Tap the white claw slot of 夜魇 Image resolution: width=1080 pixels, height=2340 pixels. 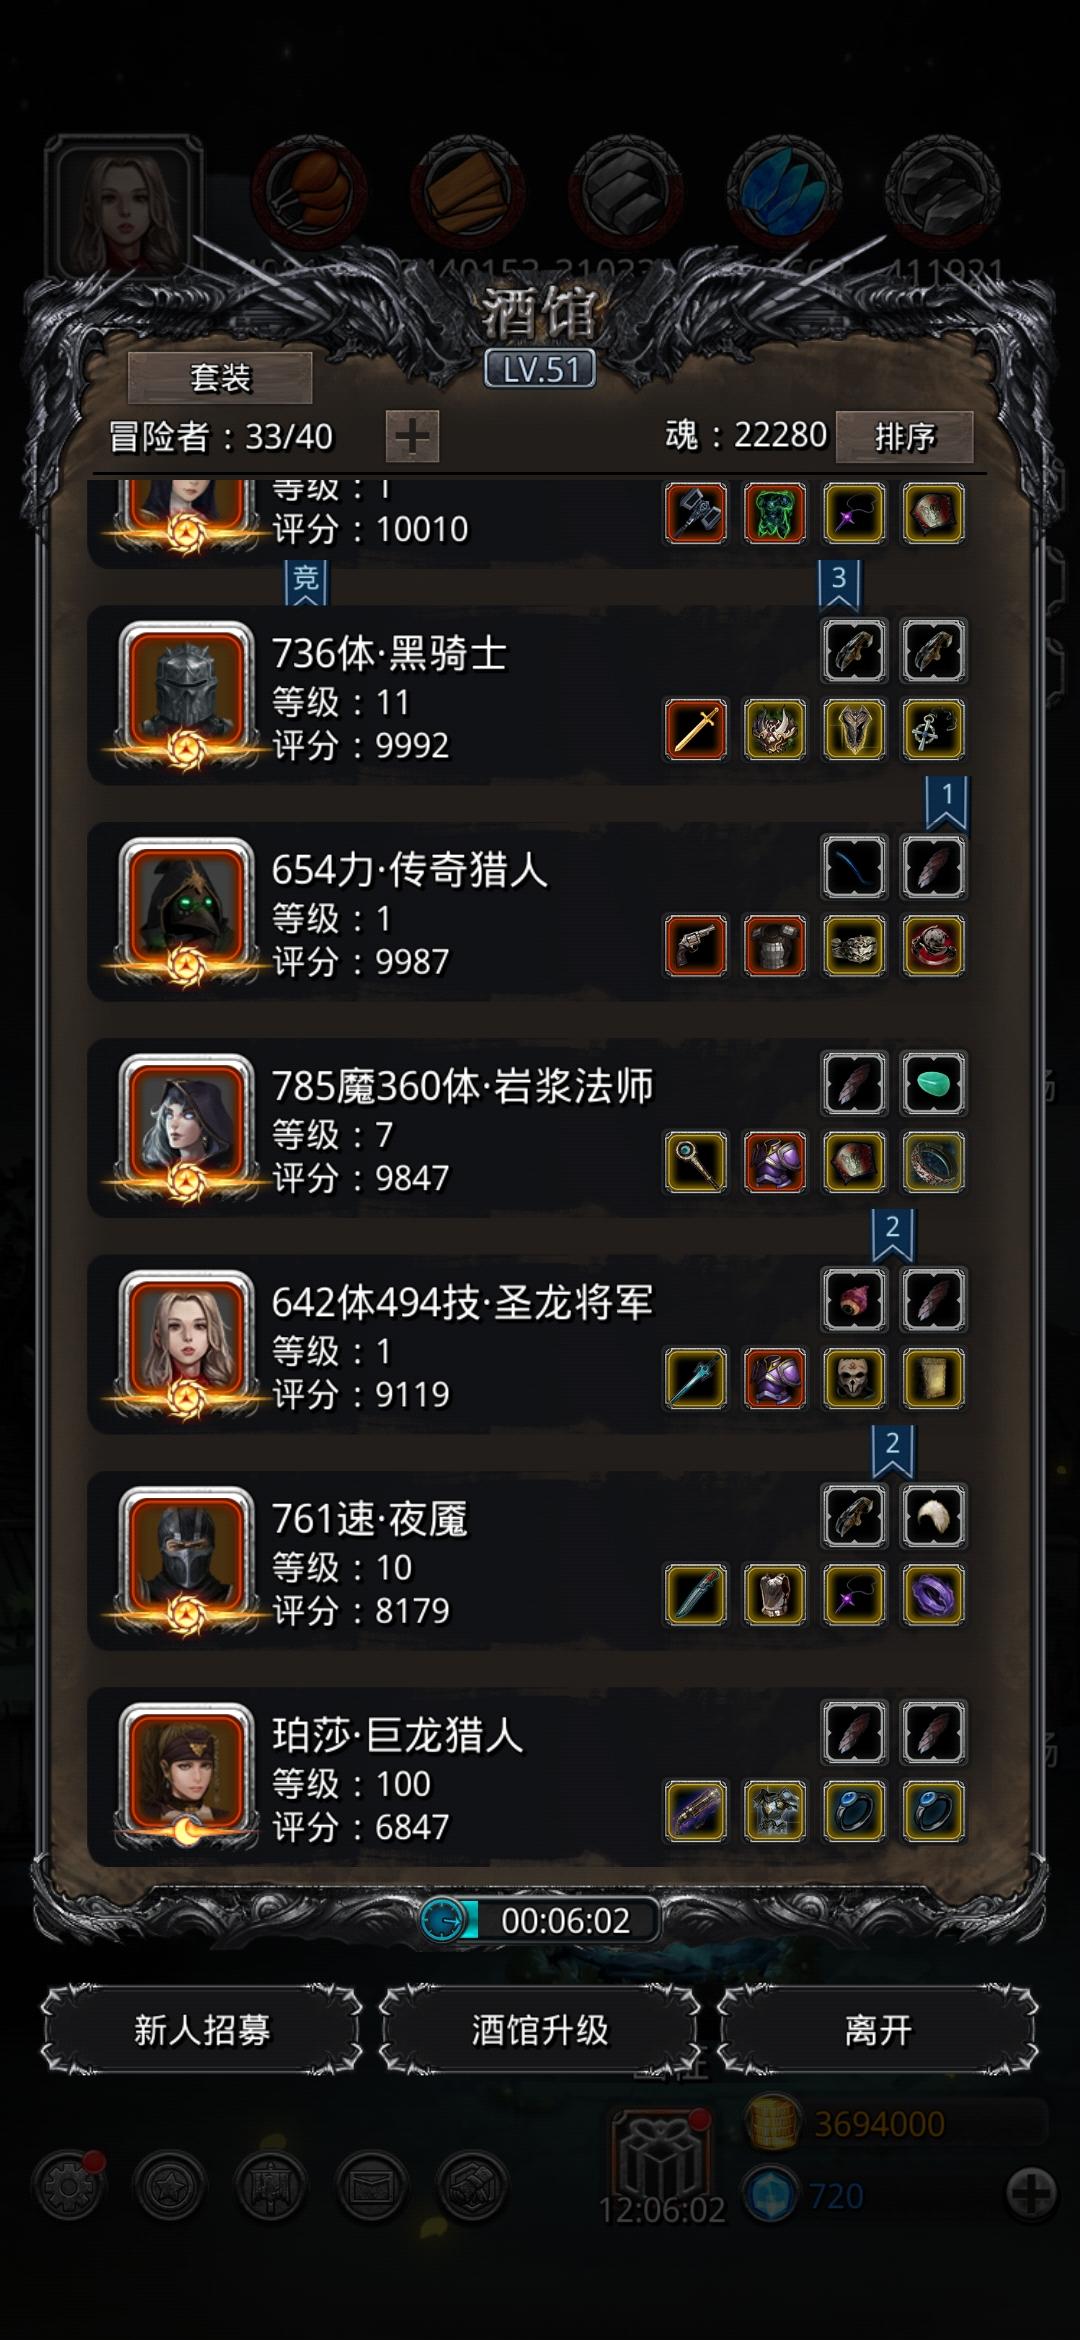[933, 1516]
